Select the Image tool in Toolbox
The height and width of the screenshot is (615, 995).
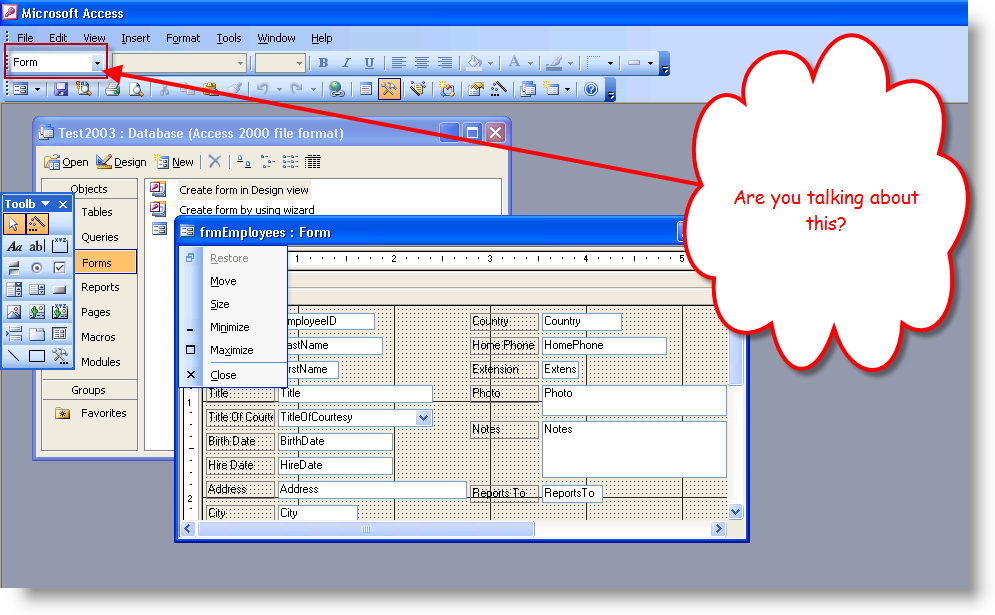click(x=14, y=312)
